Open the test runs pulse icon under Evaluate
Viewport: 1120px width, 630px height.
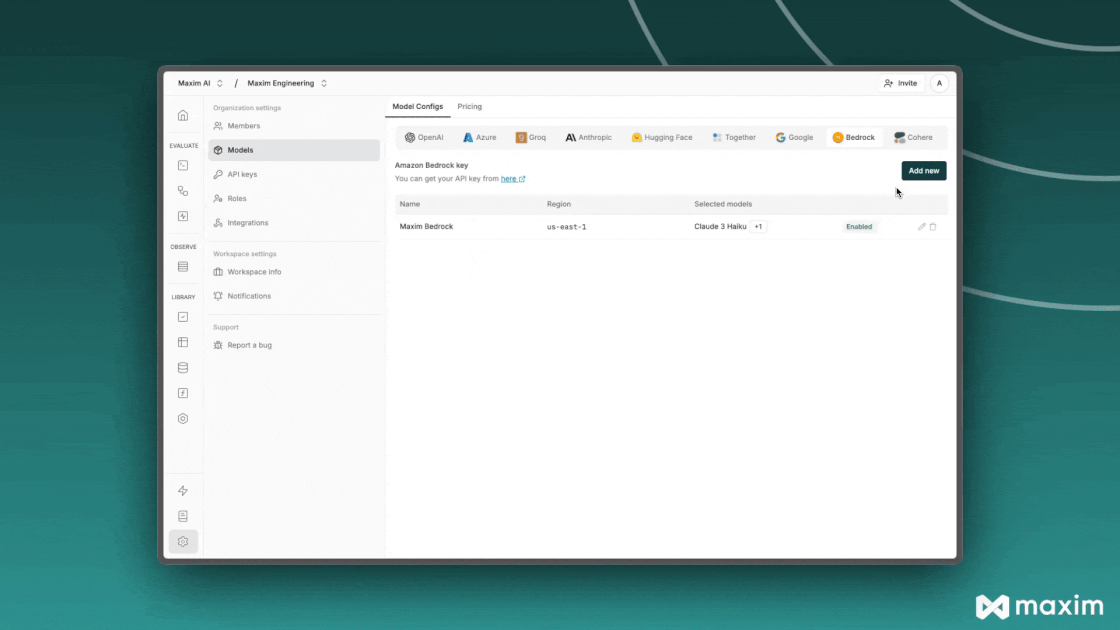[183, 216]
